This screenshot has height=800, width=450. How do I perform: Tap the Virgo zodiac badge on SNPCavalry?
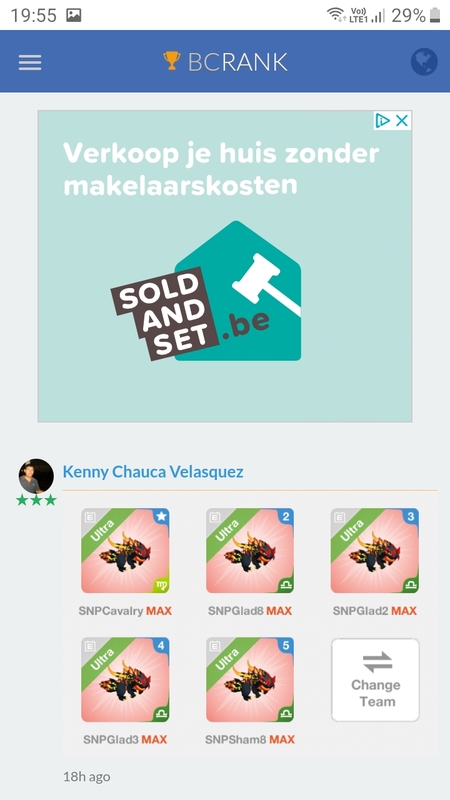click(x=163, y=584)
